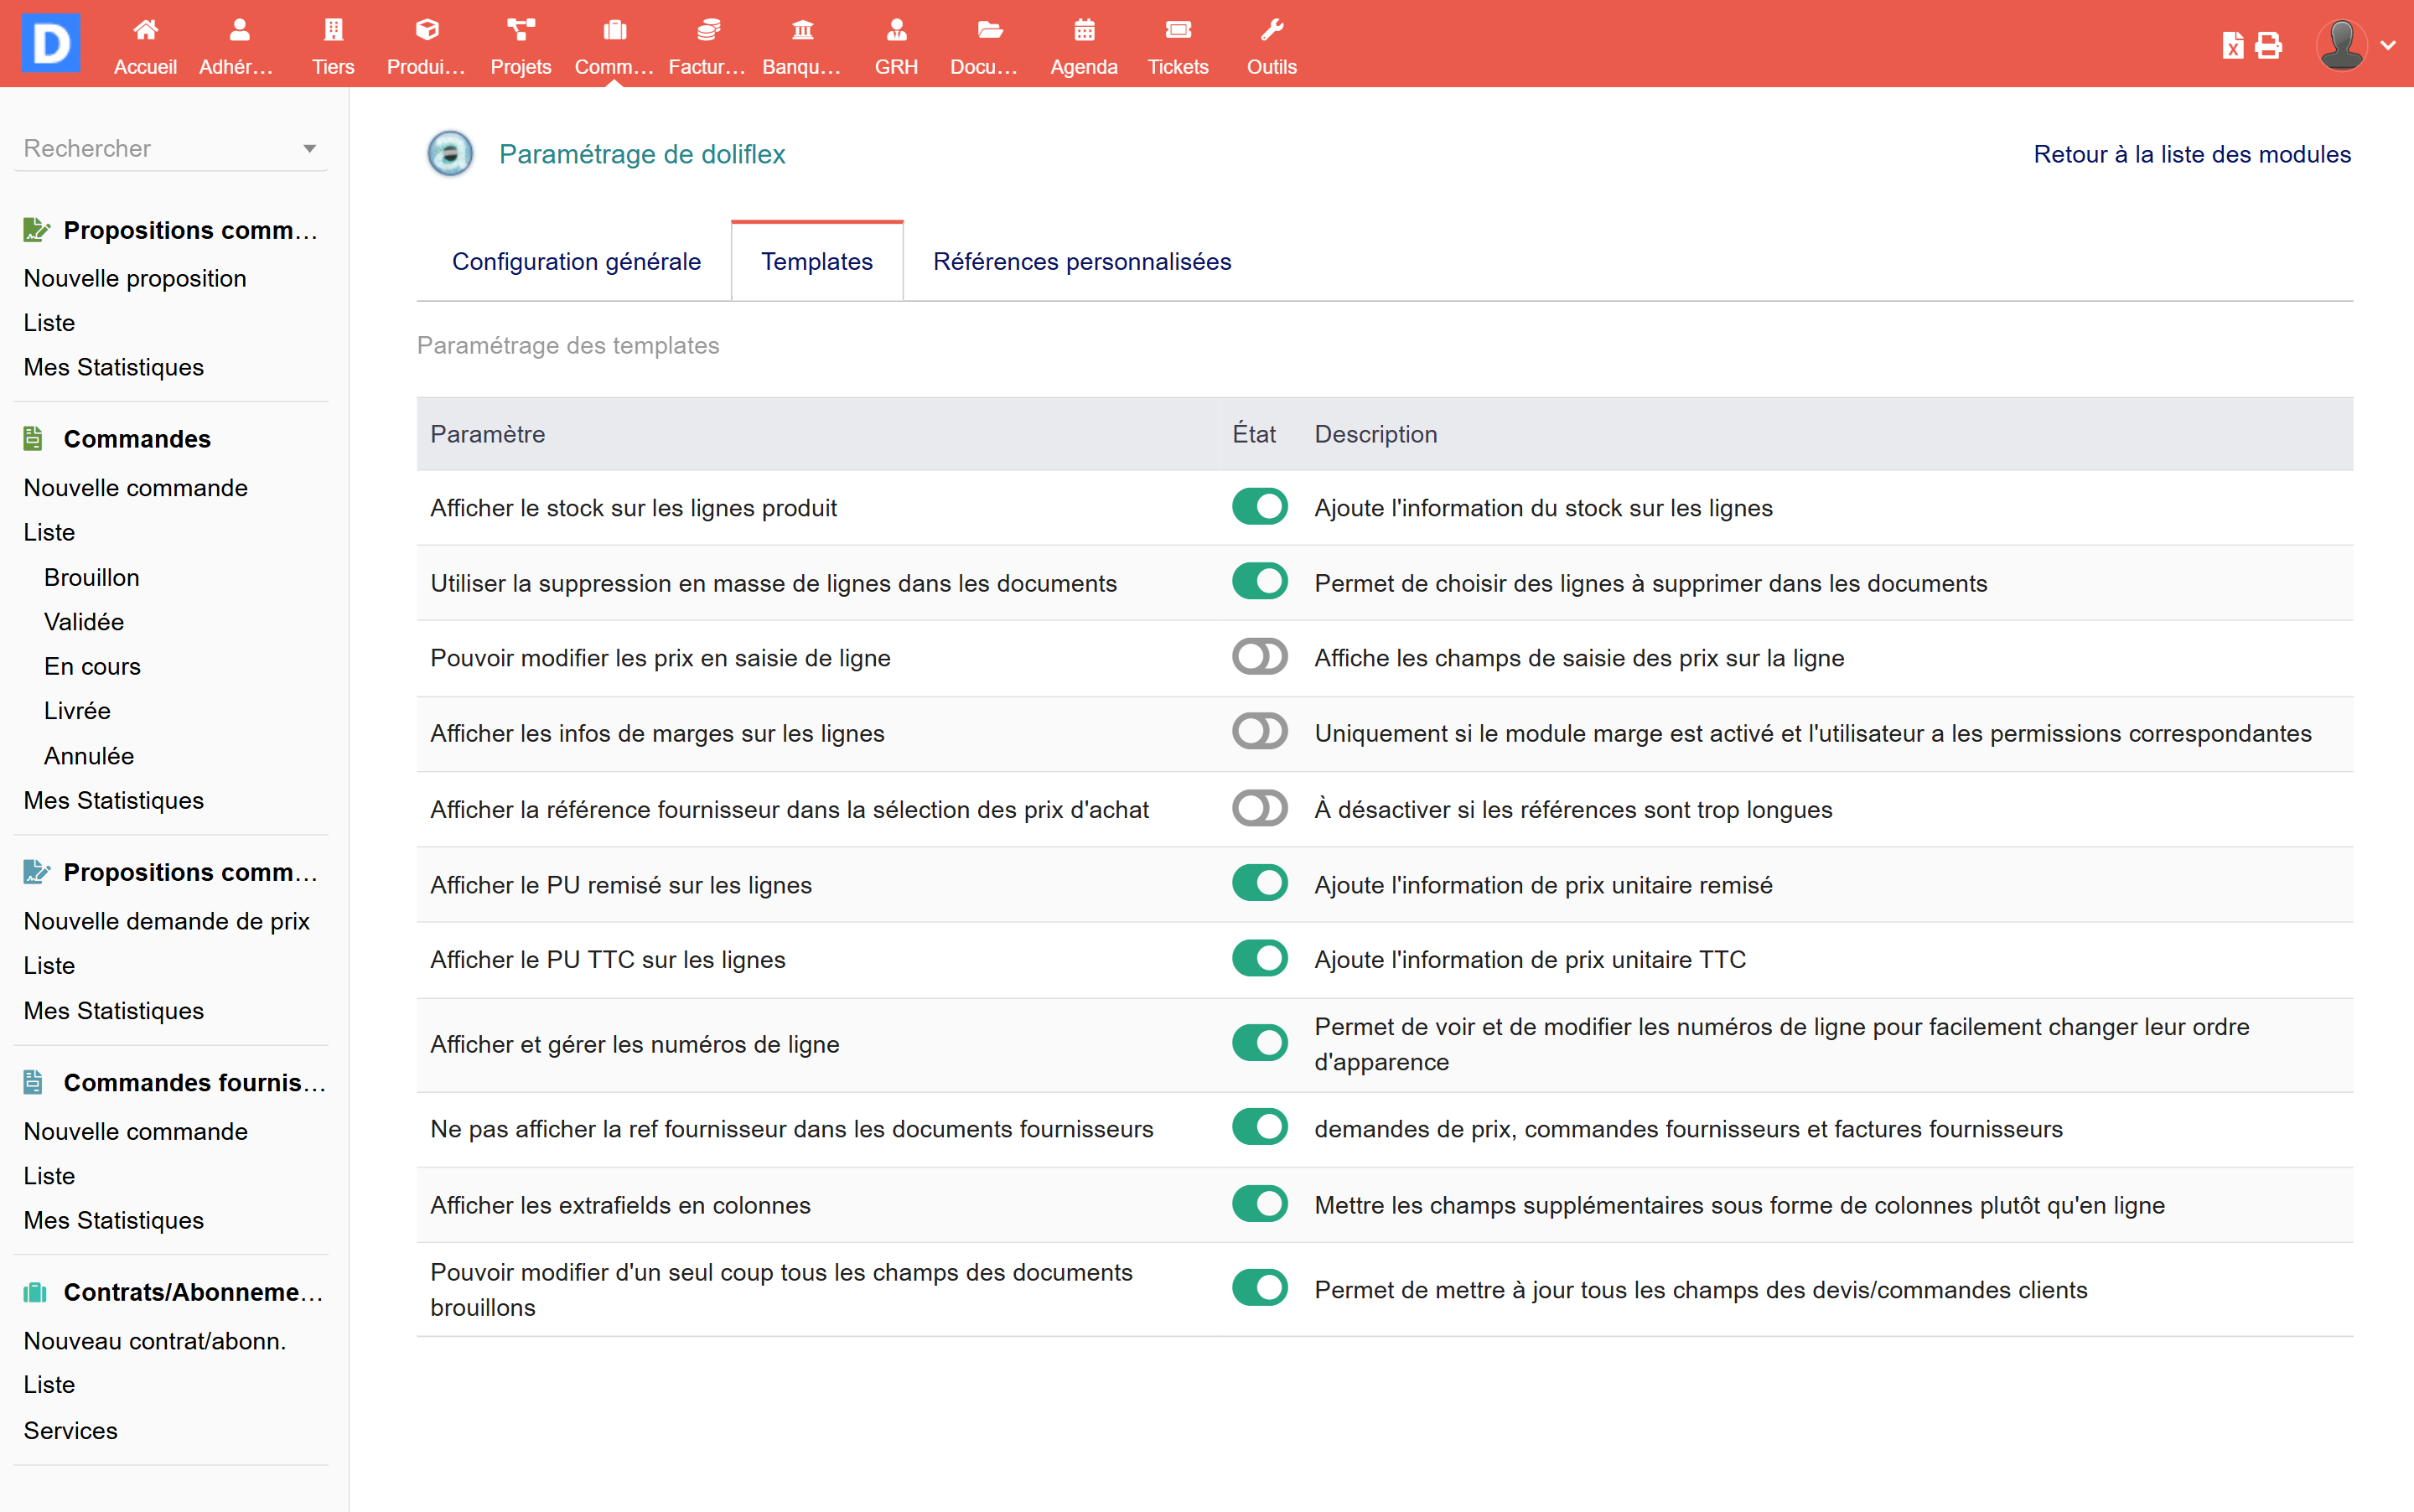Viewport: 2414px width, 1512px height.
Task: Turn on margin infos on lines
Action: click(1259, 732)
